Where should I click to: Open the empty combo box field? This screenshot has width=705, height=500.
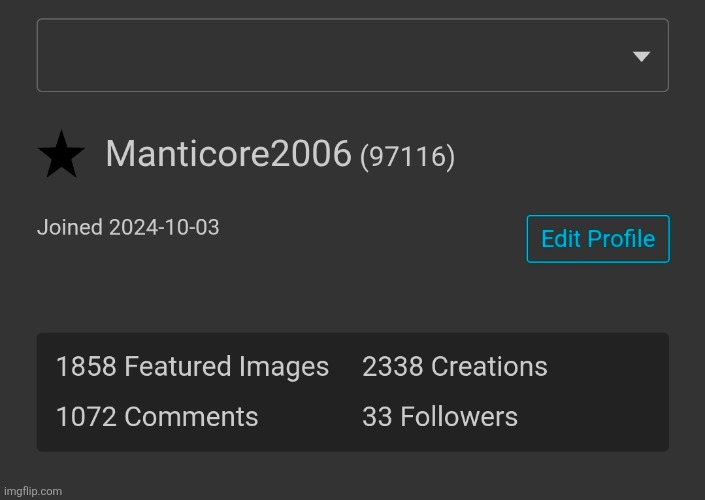coord(330,57)
